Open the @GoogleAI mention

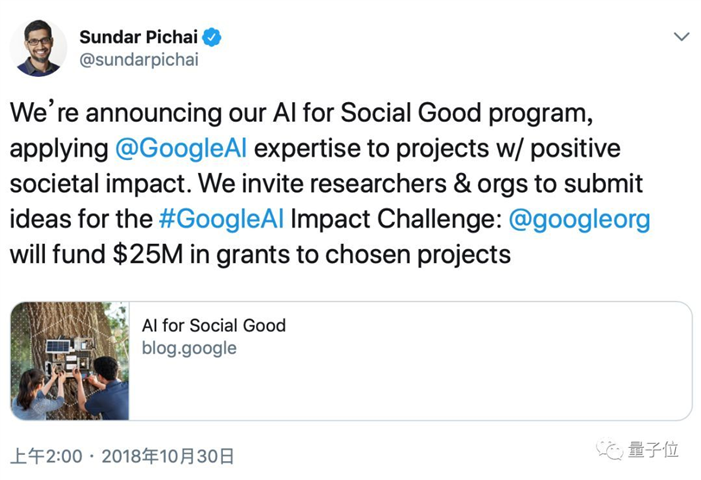point(181,149)
